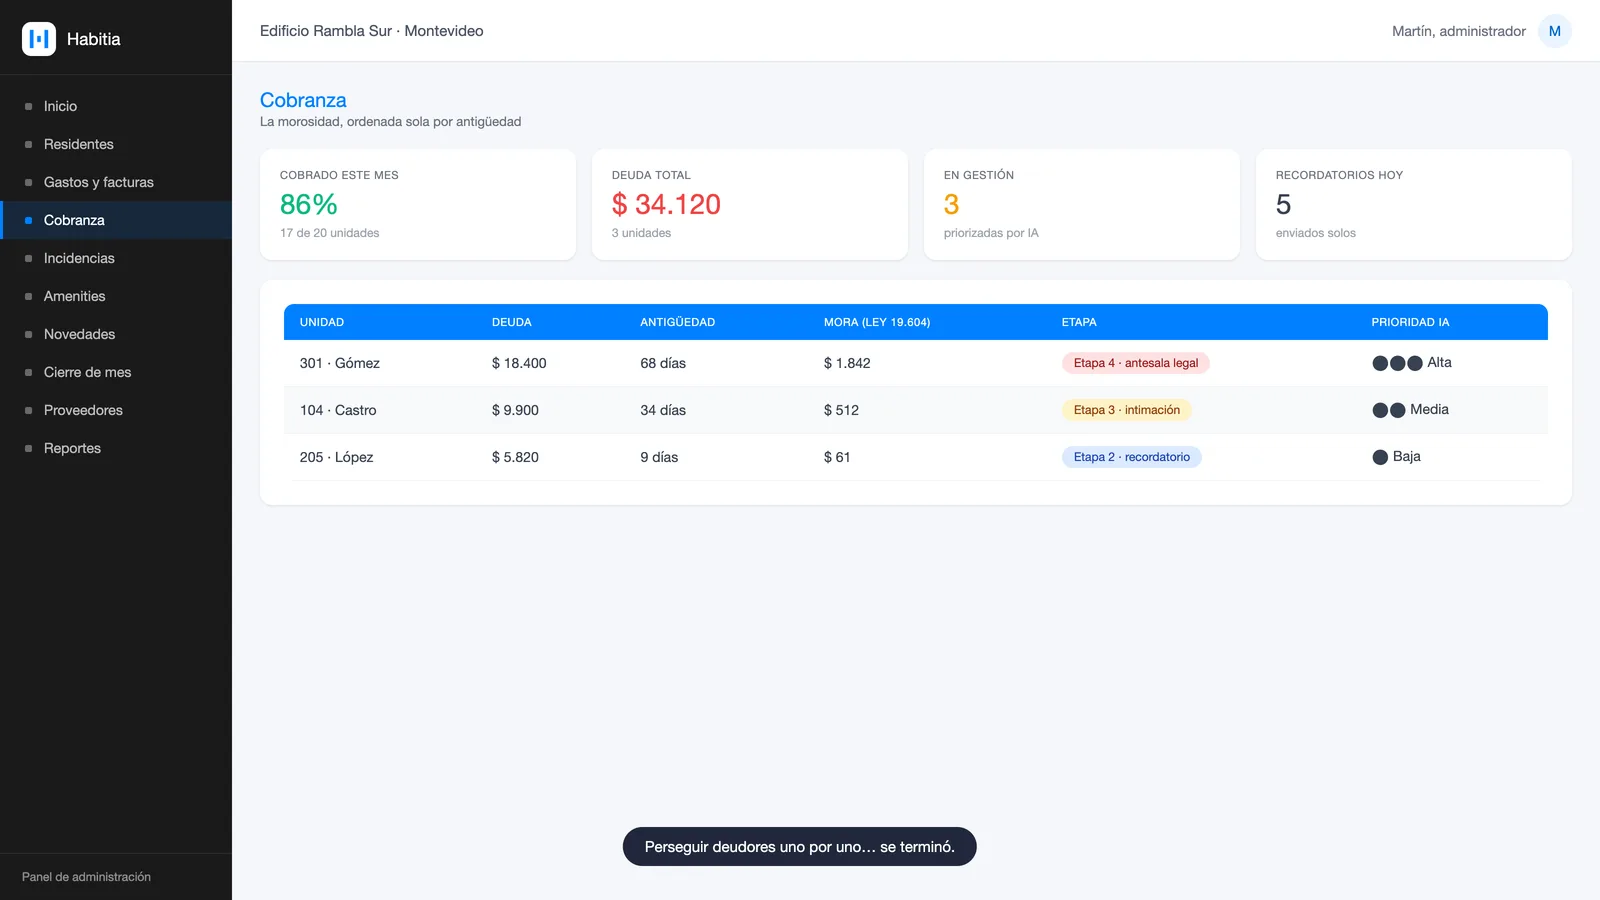This screenshot has width=1600, height=900.
Task: Open Cierre de mes section
Action: coord(116,372)
